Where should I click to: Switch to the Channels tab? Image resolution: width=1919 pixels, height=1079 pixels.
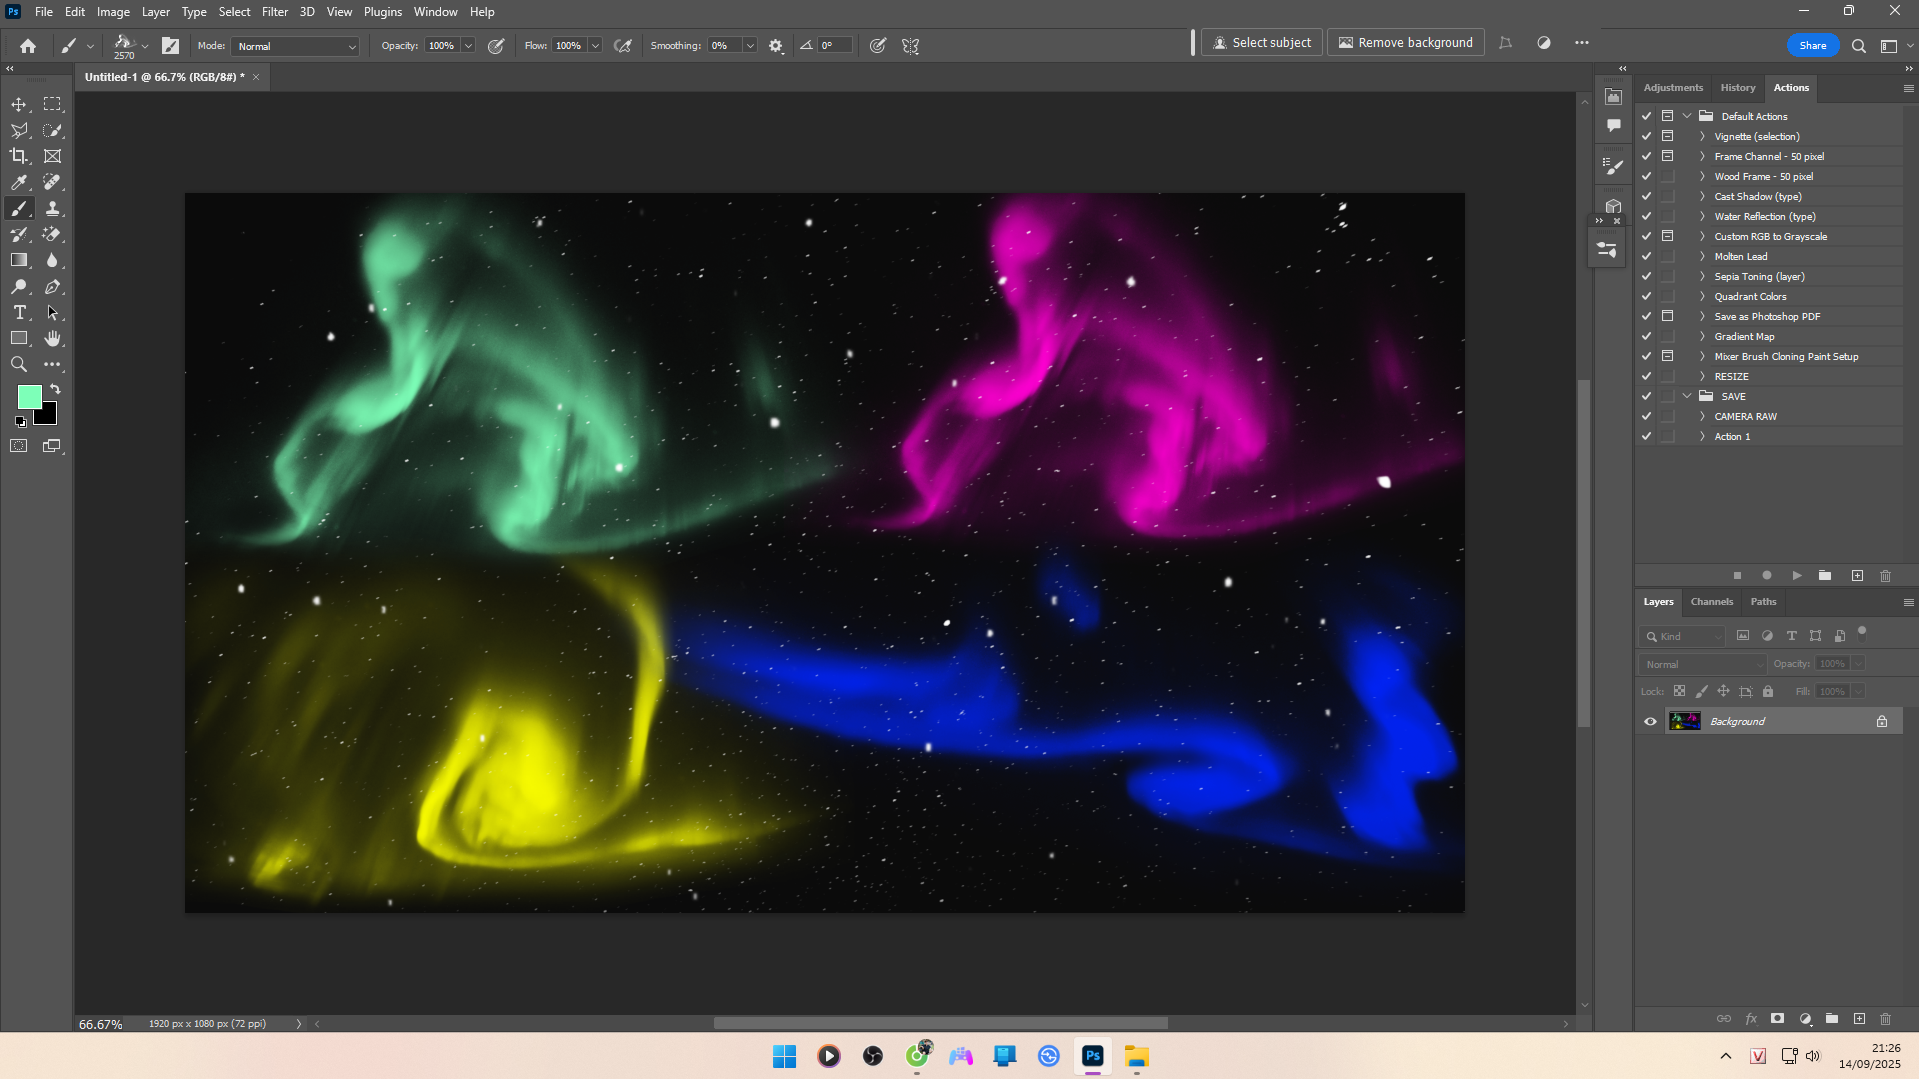1711,602
